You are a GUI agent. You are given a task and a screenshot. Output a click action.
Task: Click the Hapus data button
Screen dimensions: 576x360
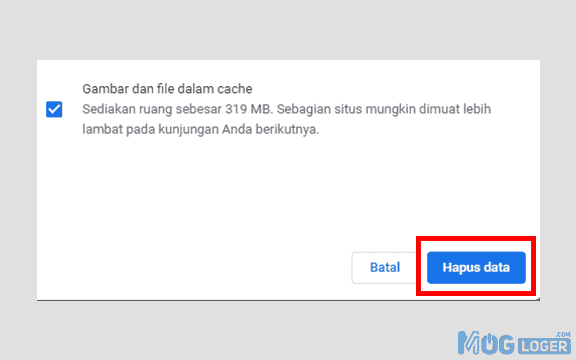click(x=476, y=267)
